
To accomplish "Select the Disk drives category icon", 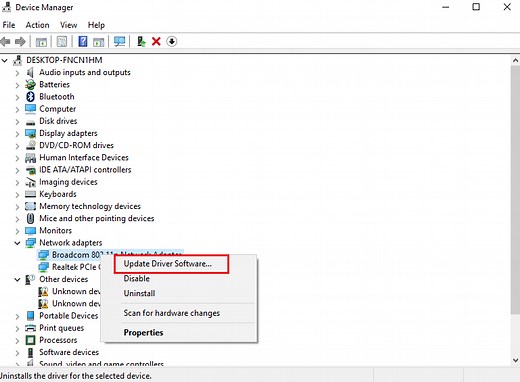I will point(30,122).
